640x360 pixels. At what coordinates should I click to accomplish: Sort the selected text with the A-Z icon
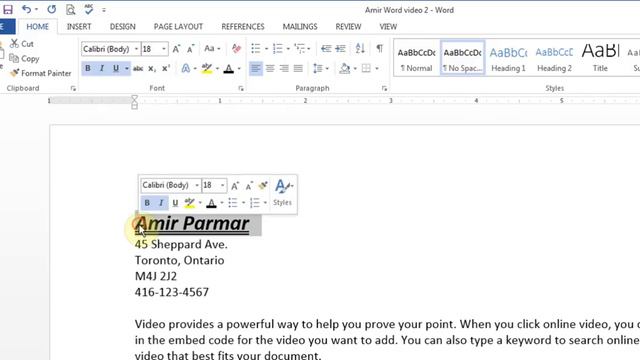click(360, 49)
